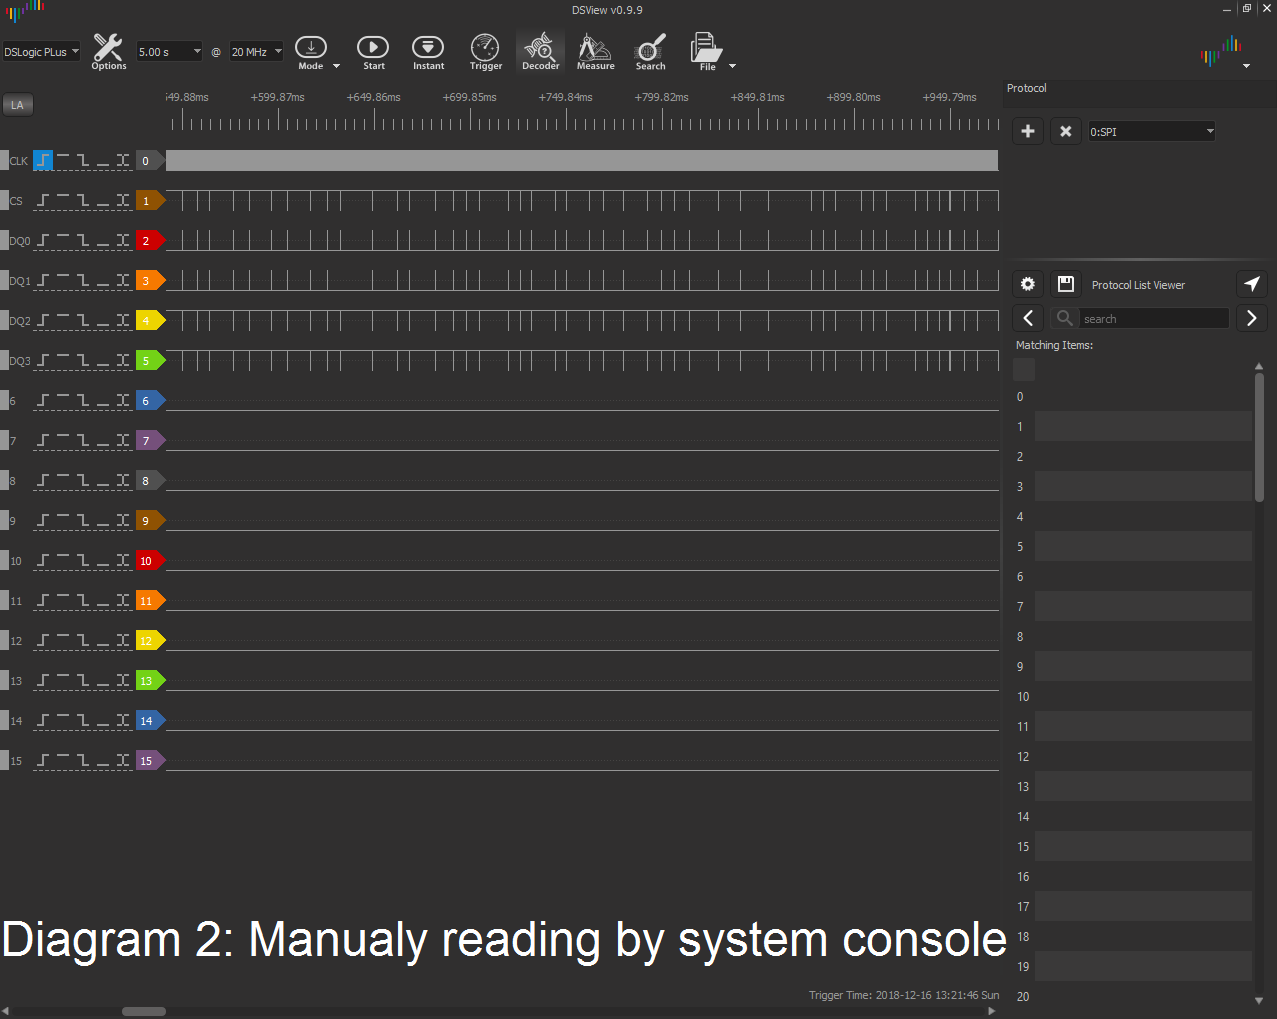The image size is (1277, 1019).
Task: Click the navigate arrow beside Protocol List Viewer
Action: pos(1252,284)
